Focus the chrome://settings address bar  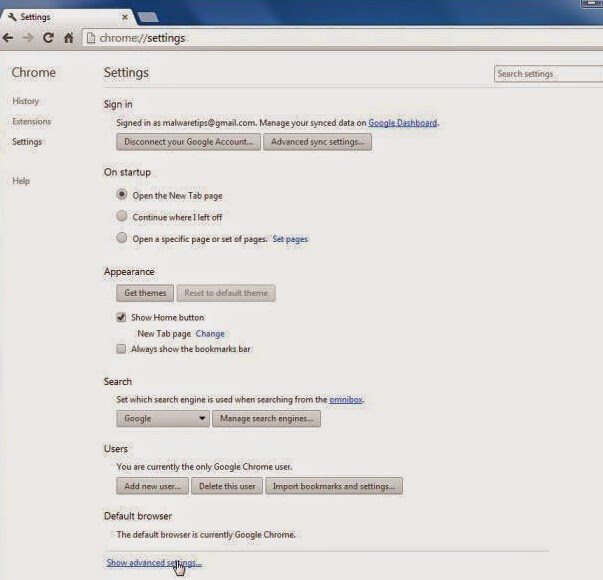pos(342,38)
